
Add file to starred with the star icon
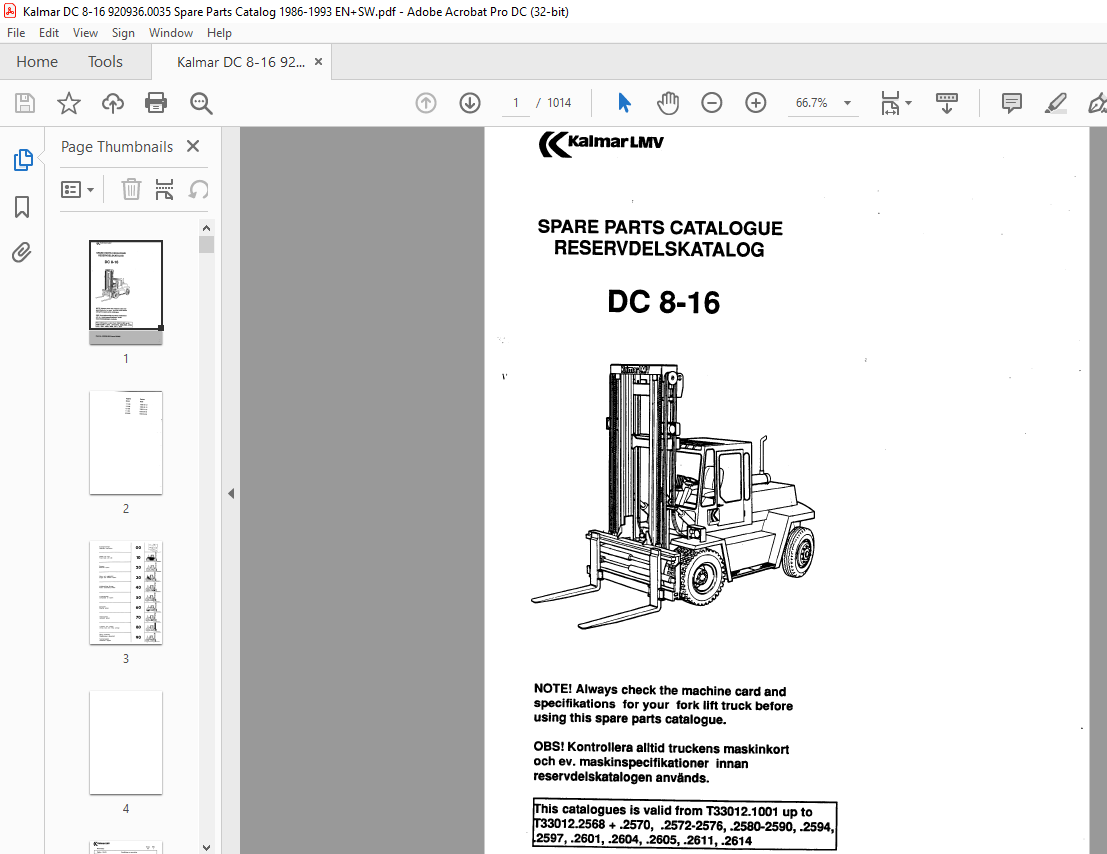click(x=68, y=103)
